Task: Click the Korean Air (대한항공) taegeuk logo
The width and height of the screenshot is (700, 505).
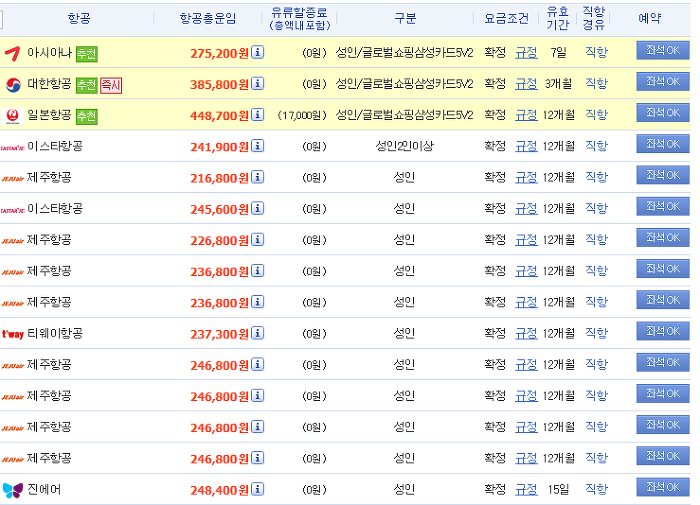Action: pyautogui.click(x=13, y=84)
